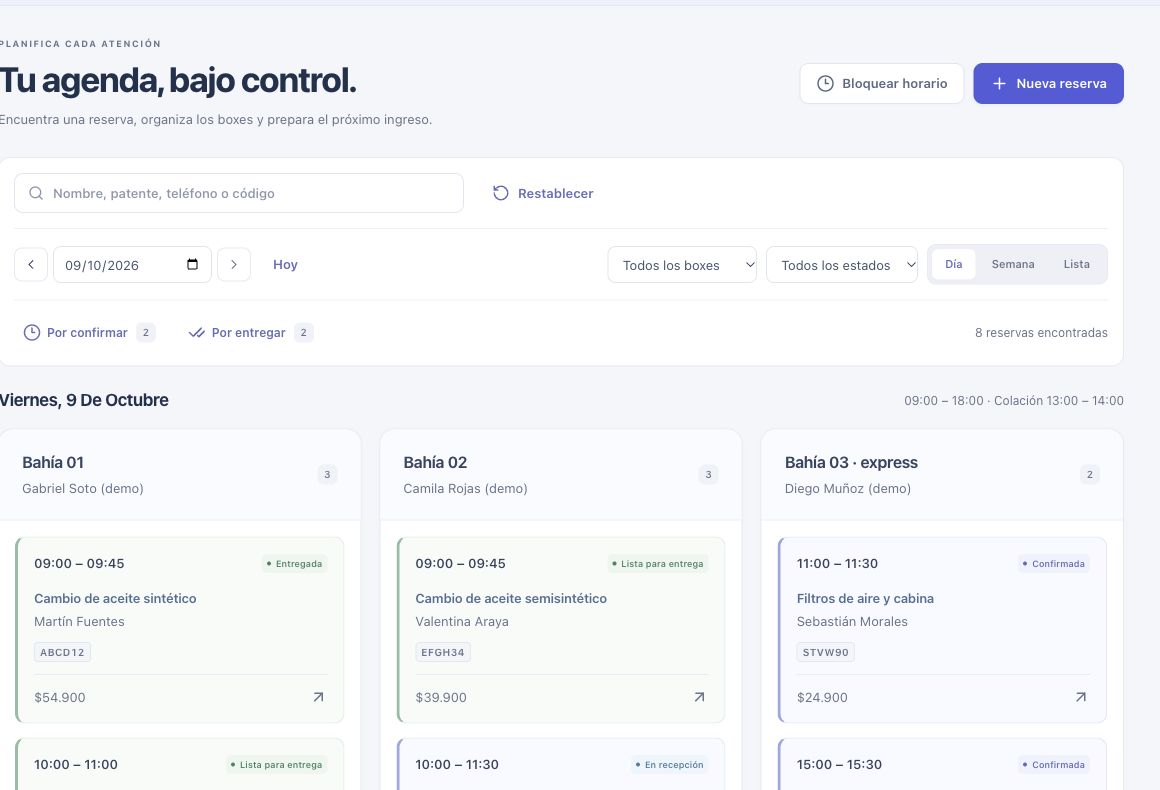Click the Restablecer reset arrow icon
Viewport: 1160px width, 790px height.
click(501, 193)
